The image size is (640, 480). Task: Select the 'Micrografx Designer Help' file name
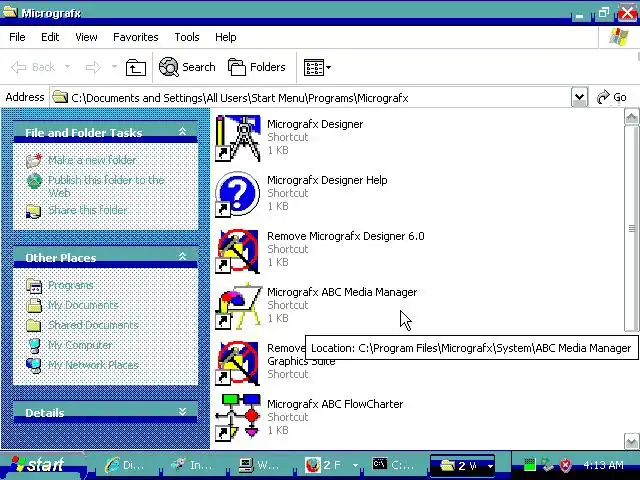click(327, 180)
